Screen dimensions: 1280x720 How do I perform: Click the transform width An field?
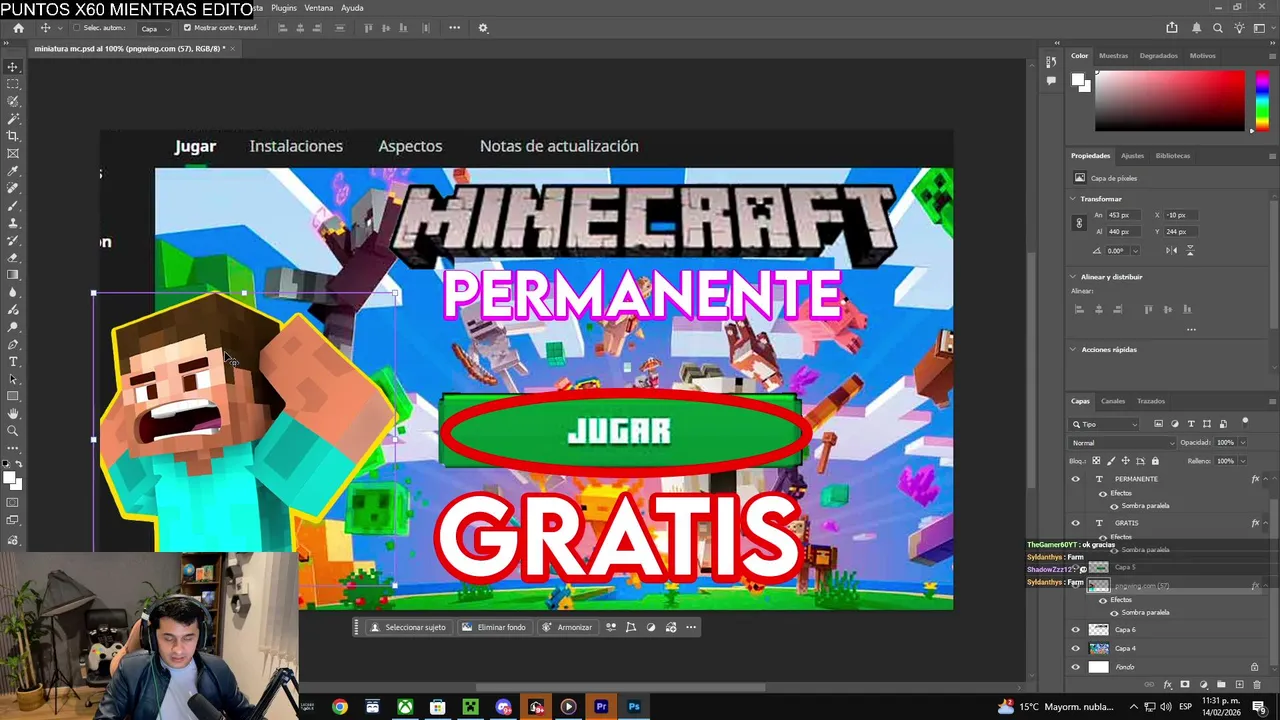[x=1124, y=215]
